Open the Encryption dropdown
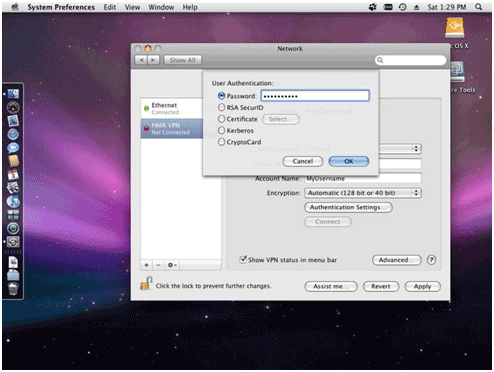The height and width of the screenshot is (372, 494). (363, 193)
